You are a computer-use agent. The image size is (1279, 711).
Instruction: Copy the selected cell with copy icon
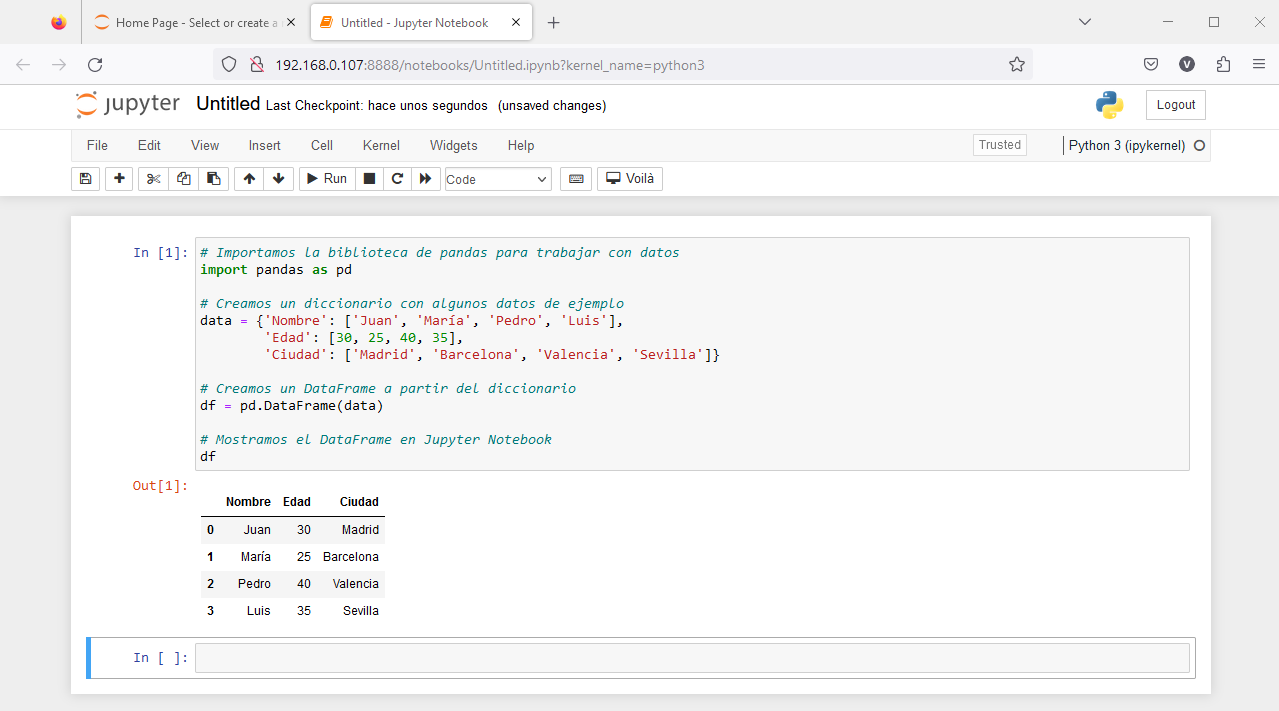pyautogui.click(x=183, y=178)
